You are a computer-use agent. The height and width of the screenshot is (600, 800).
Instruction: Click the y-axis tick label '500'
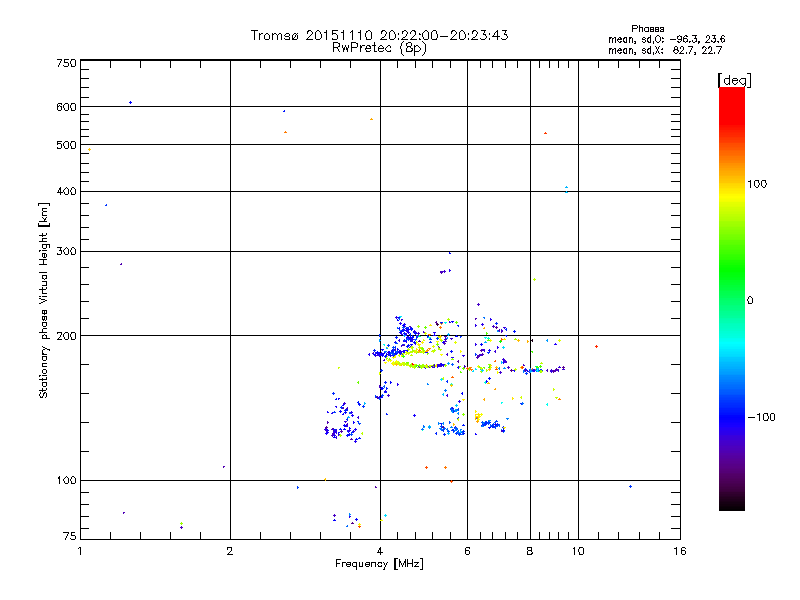point(66,145)
